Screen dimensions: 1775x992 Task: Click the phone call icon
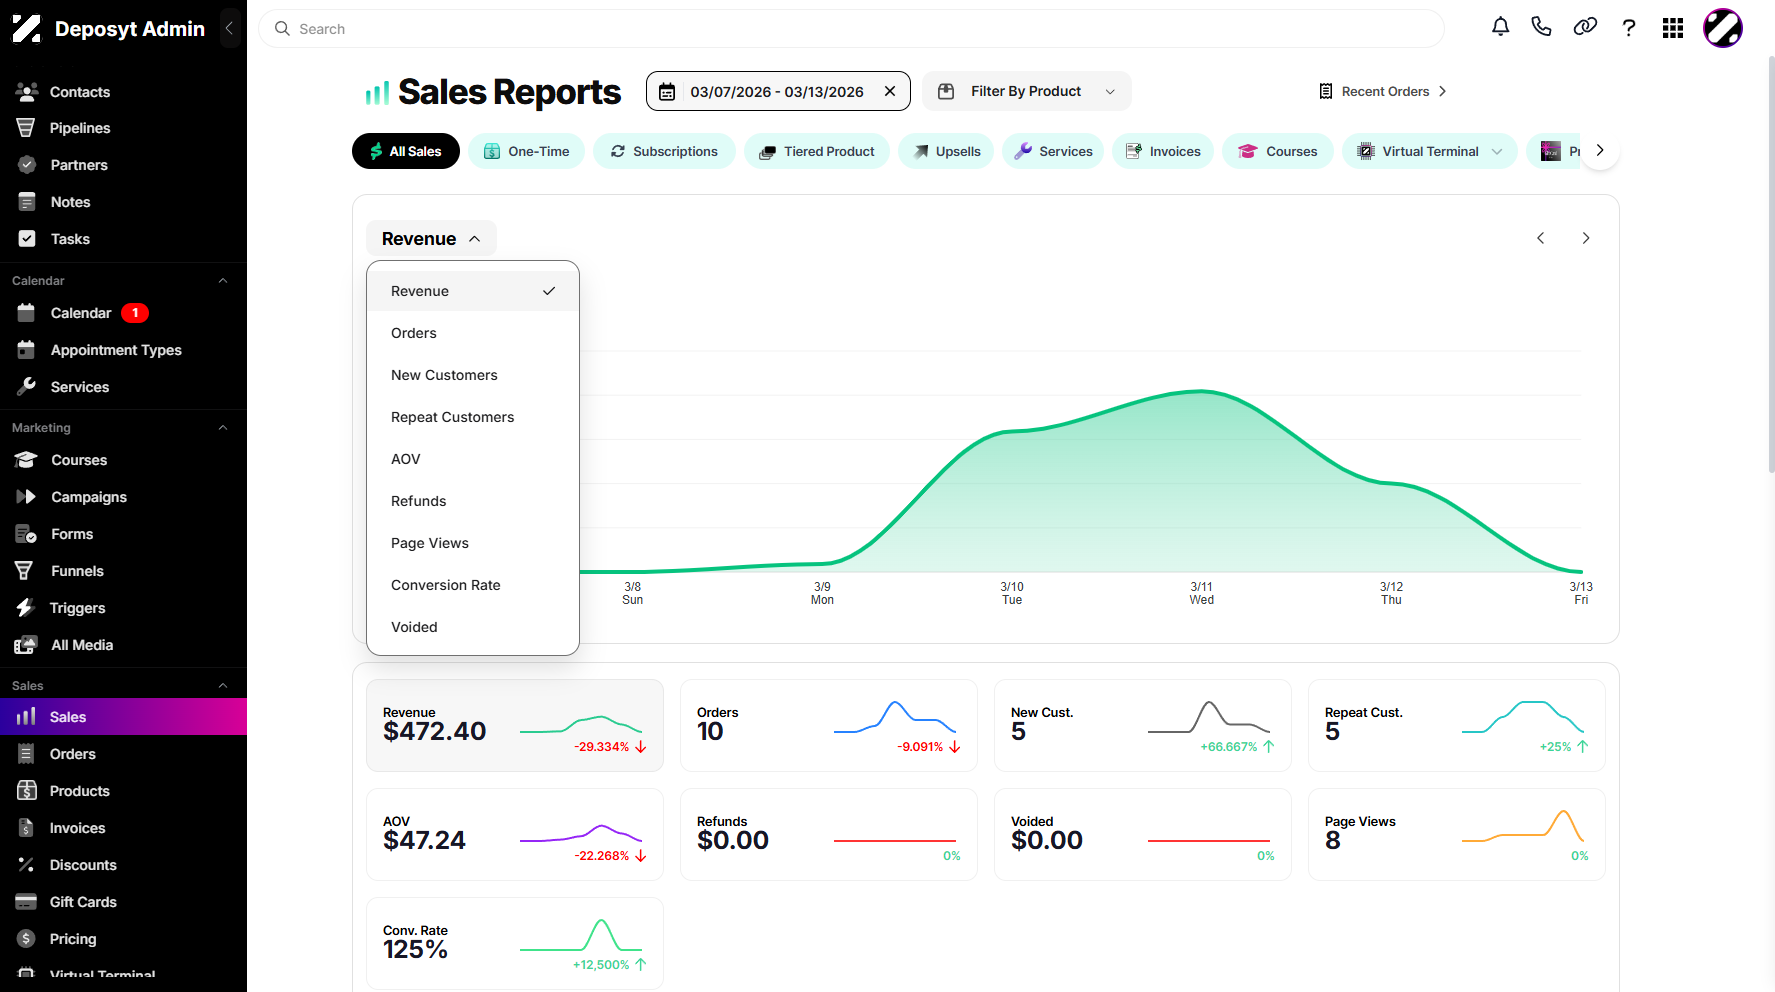tap(1541, 27)
